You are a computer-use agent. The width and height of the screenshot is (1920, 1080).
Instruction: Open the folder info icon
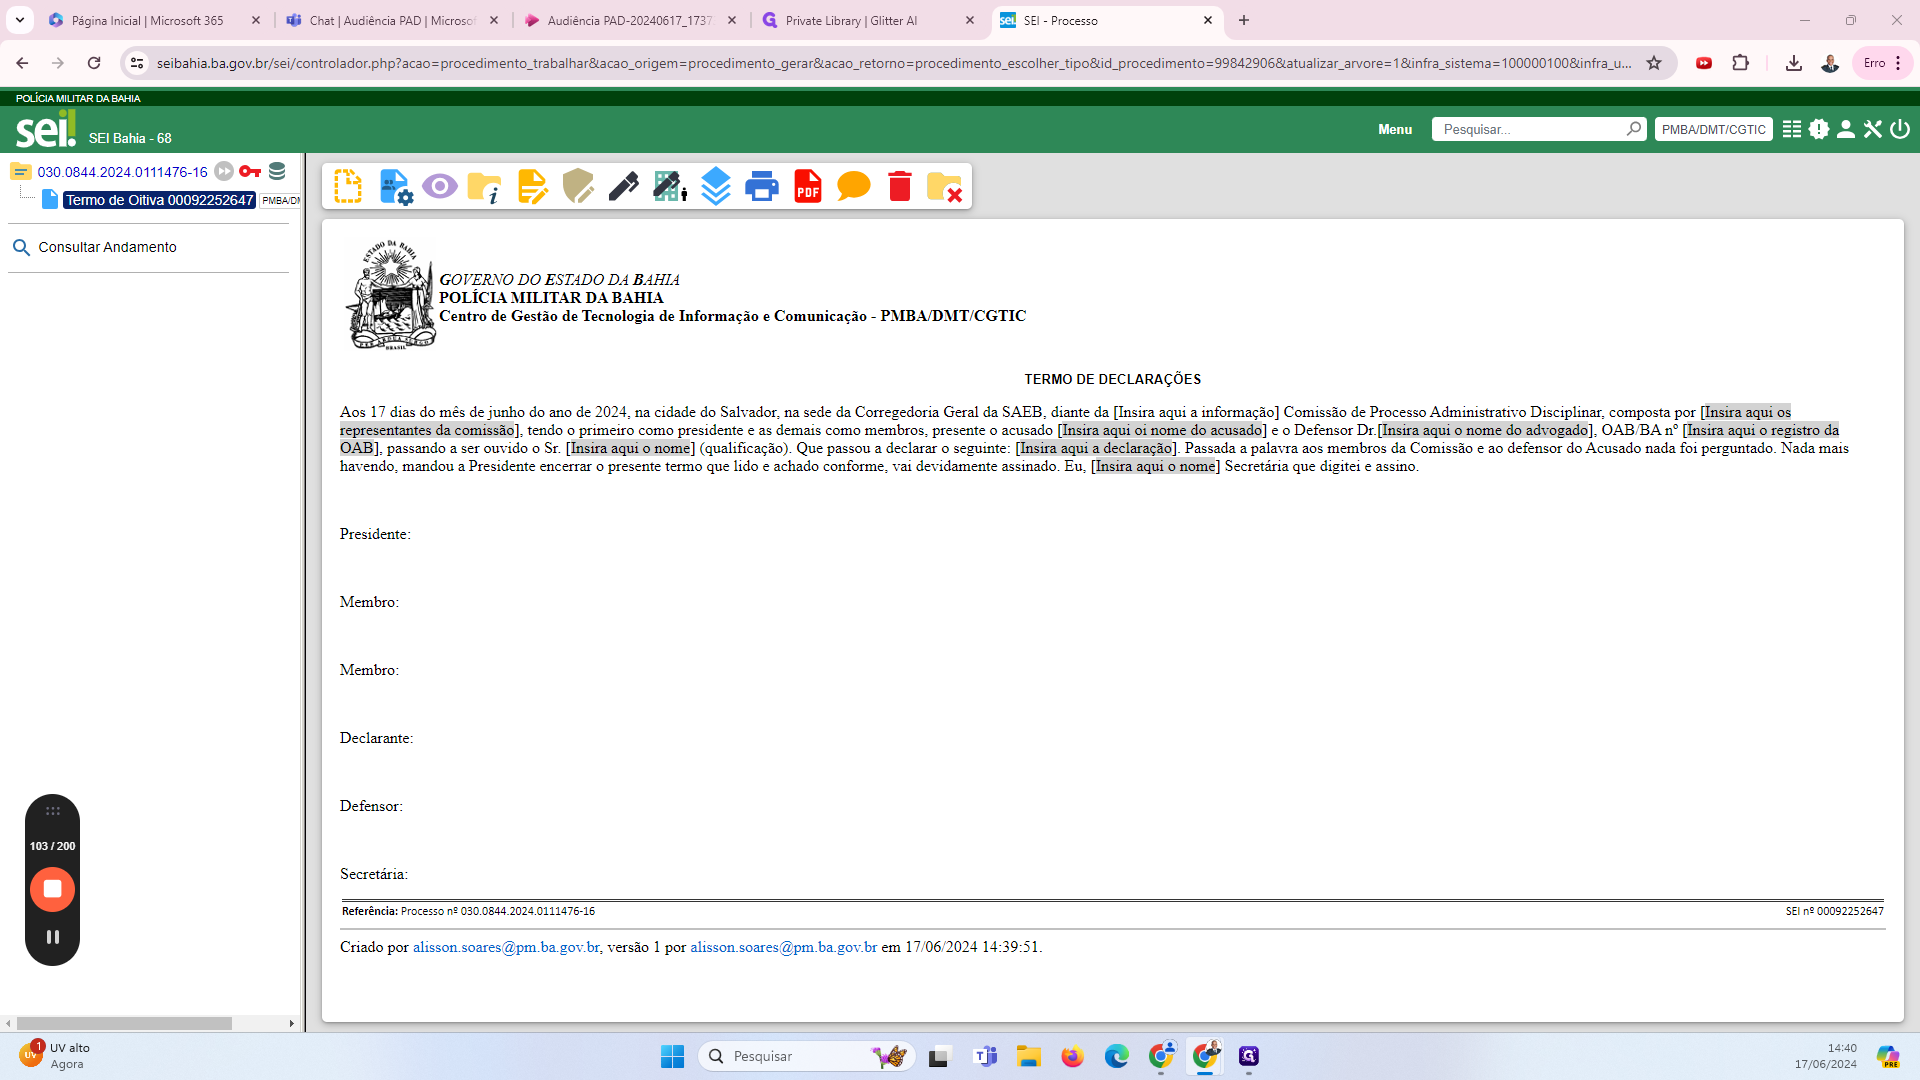click(x=485, y=187)
